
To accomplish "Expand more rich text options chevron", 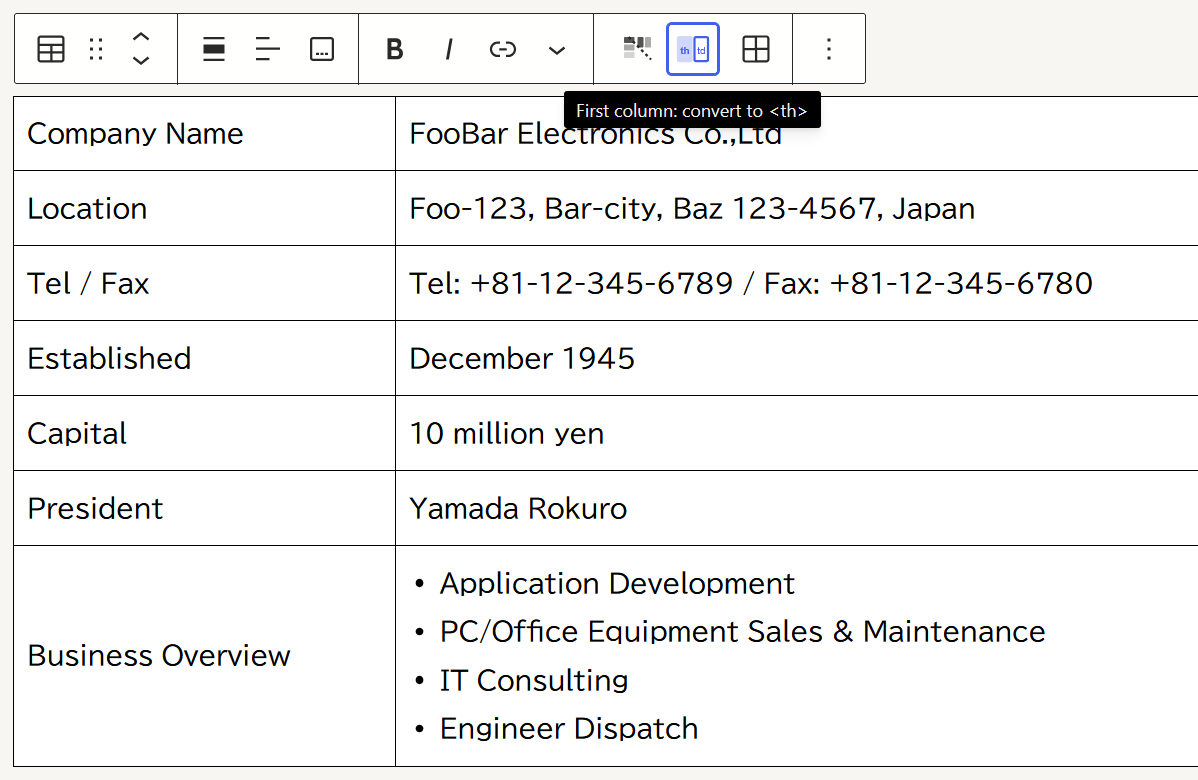I will point(557,50).
